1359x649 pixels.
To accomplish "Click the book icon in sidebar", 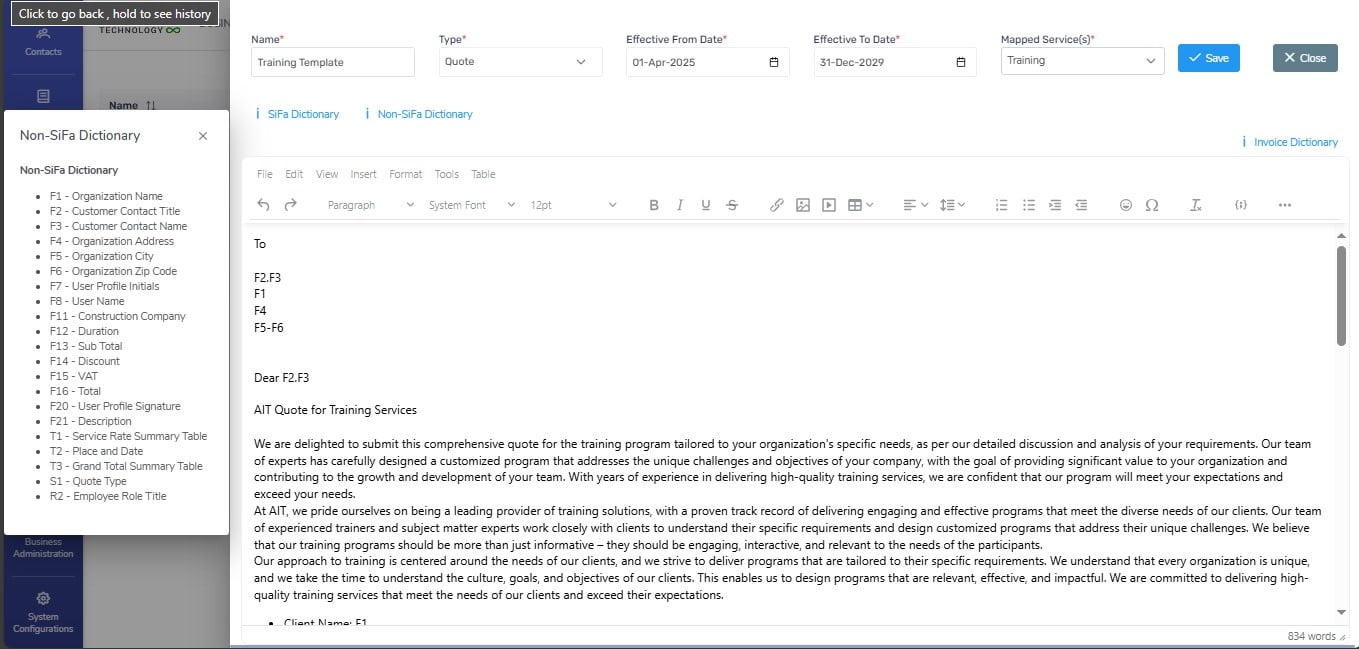I will pyautogui.click(x=42, y=96).
